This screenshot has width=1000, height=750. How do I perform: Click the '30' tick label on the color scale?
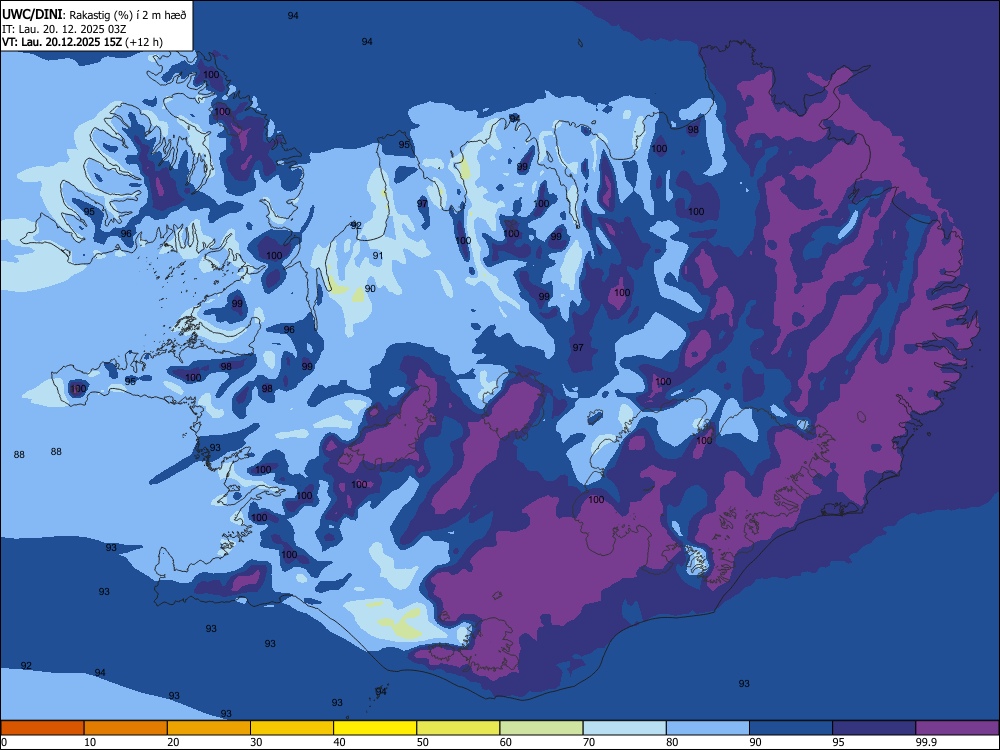[x=256, y=742]
